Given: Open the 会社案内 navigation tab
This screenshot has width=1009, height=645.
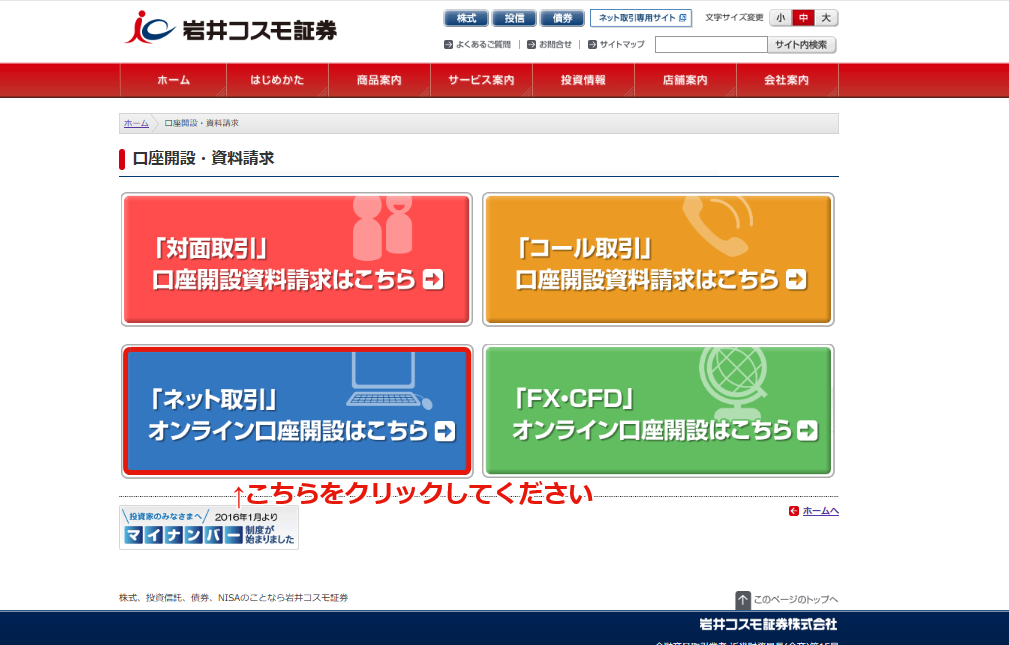Looking at the screenshot, I should 787,80.
